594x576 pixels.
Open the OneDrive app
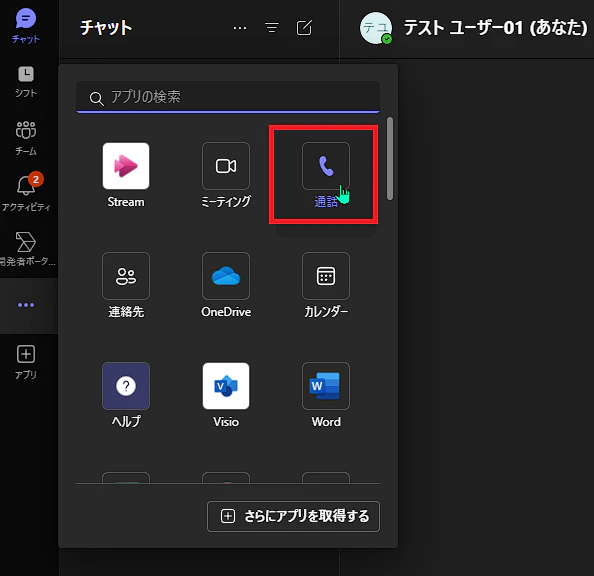point(226,285)
